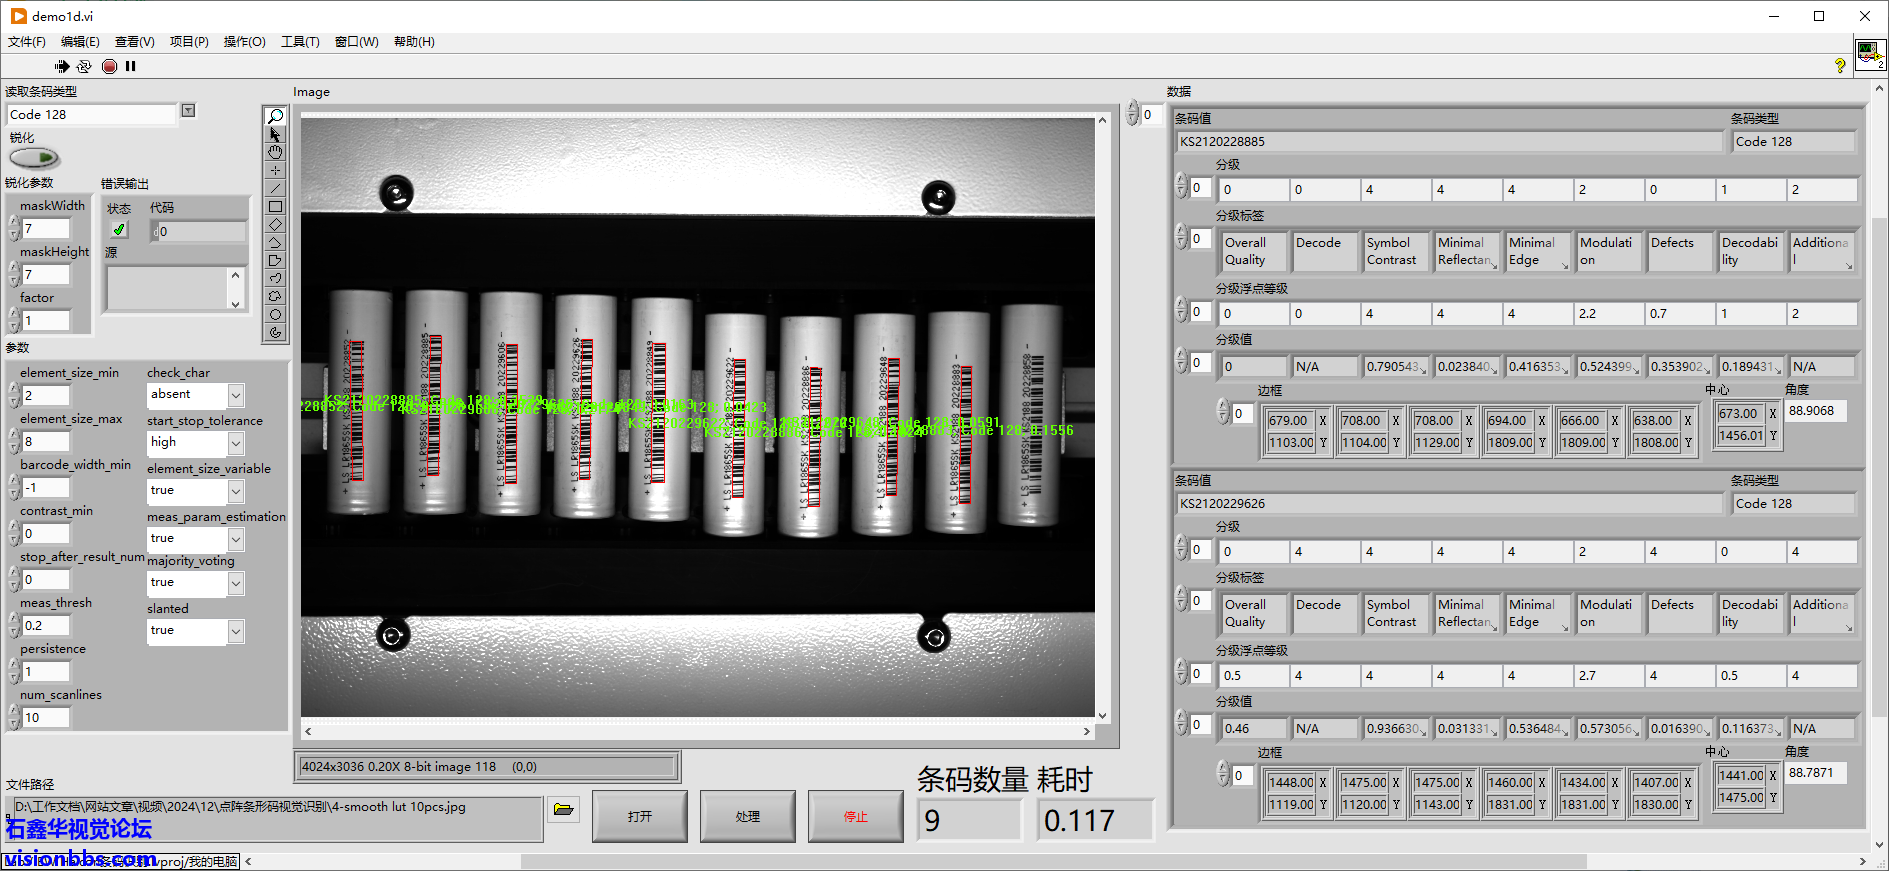Viewport: 1889px width, 871px height.
Task: Pause the VI execution
Action: [x=130, y=66]
